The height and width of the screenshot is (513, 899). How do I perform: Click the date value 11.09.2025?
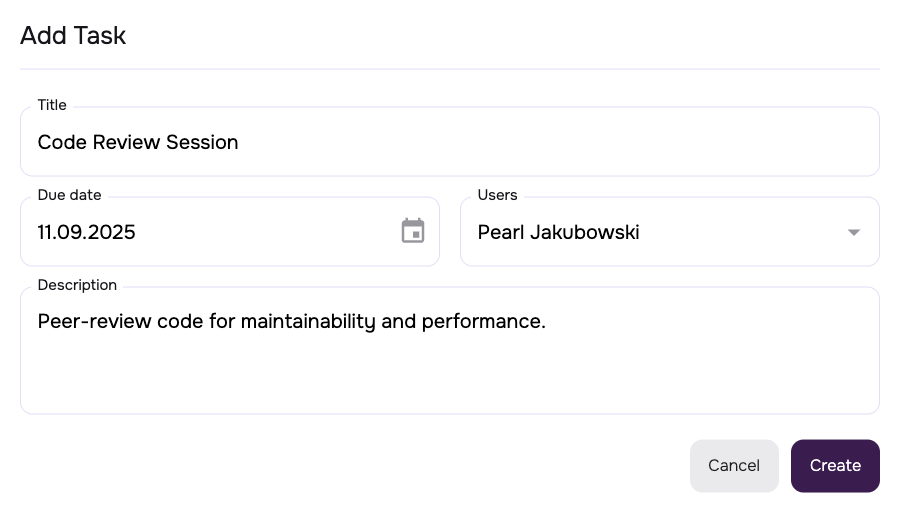point(86,233)
